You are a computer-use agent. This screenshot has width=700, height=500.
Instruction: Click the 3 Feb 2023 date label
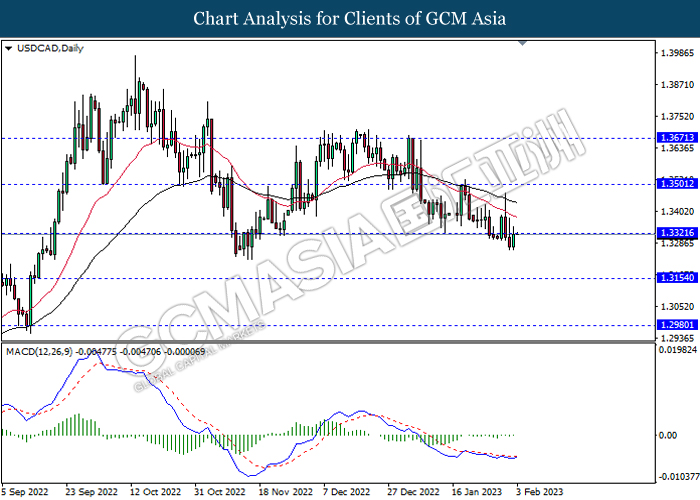(540, 492)
